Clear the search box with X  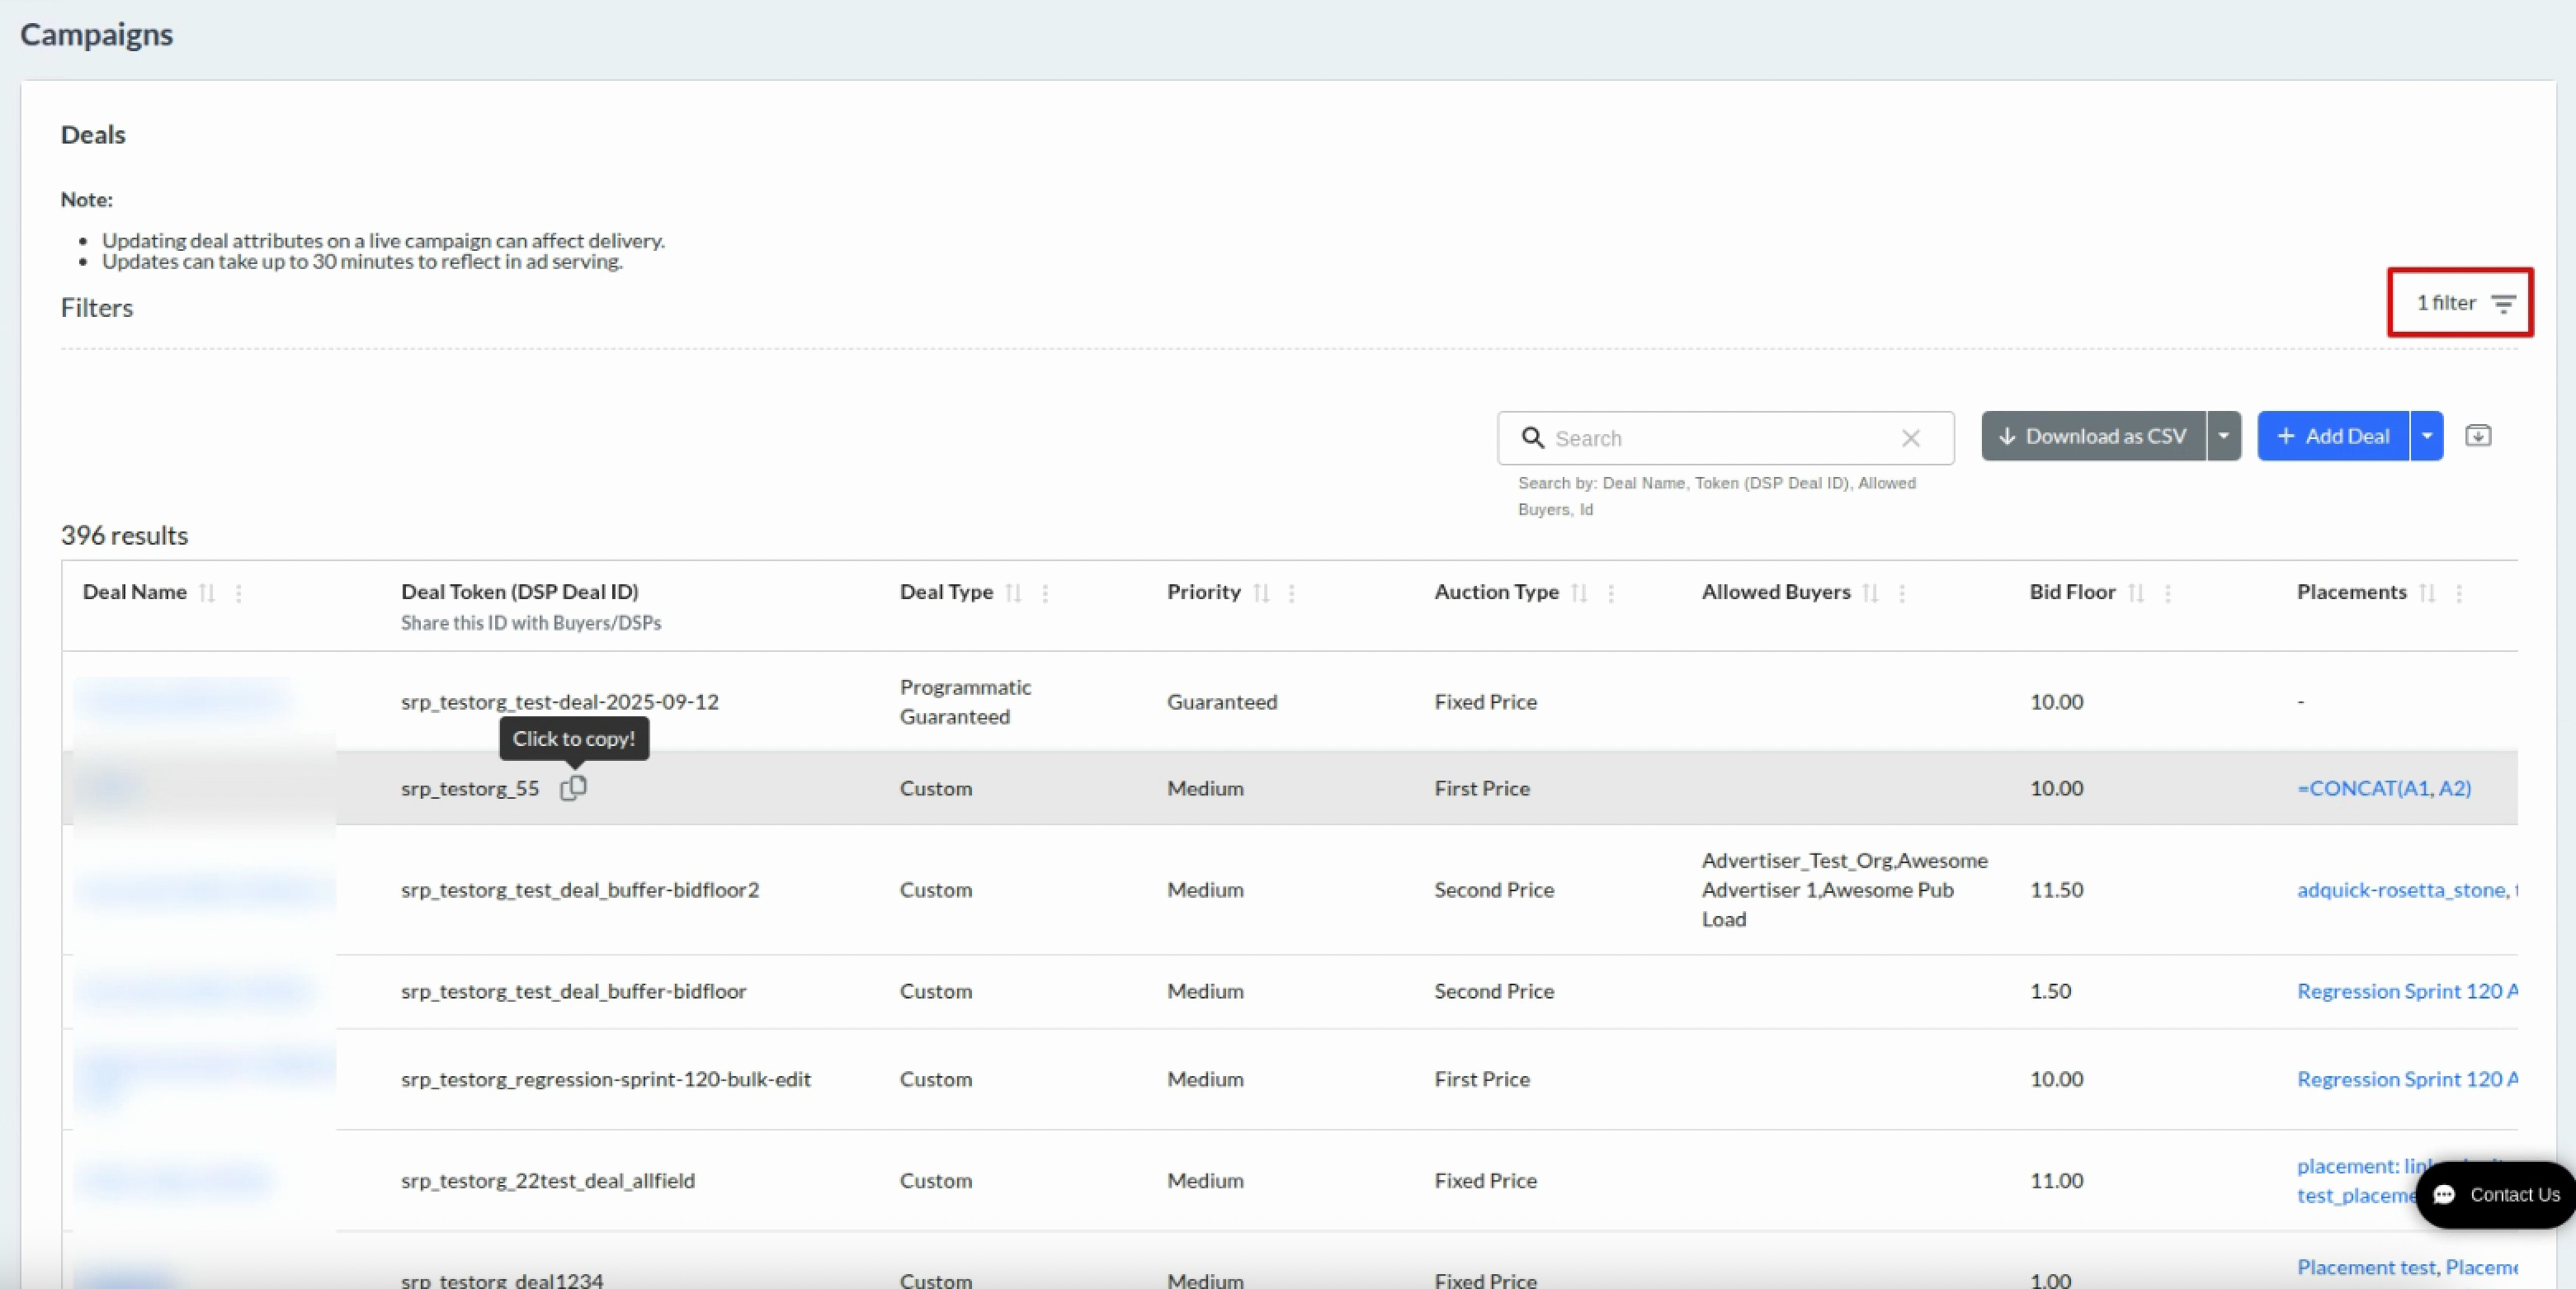click(x=1910, y=438)
